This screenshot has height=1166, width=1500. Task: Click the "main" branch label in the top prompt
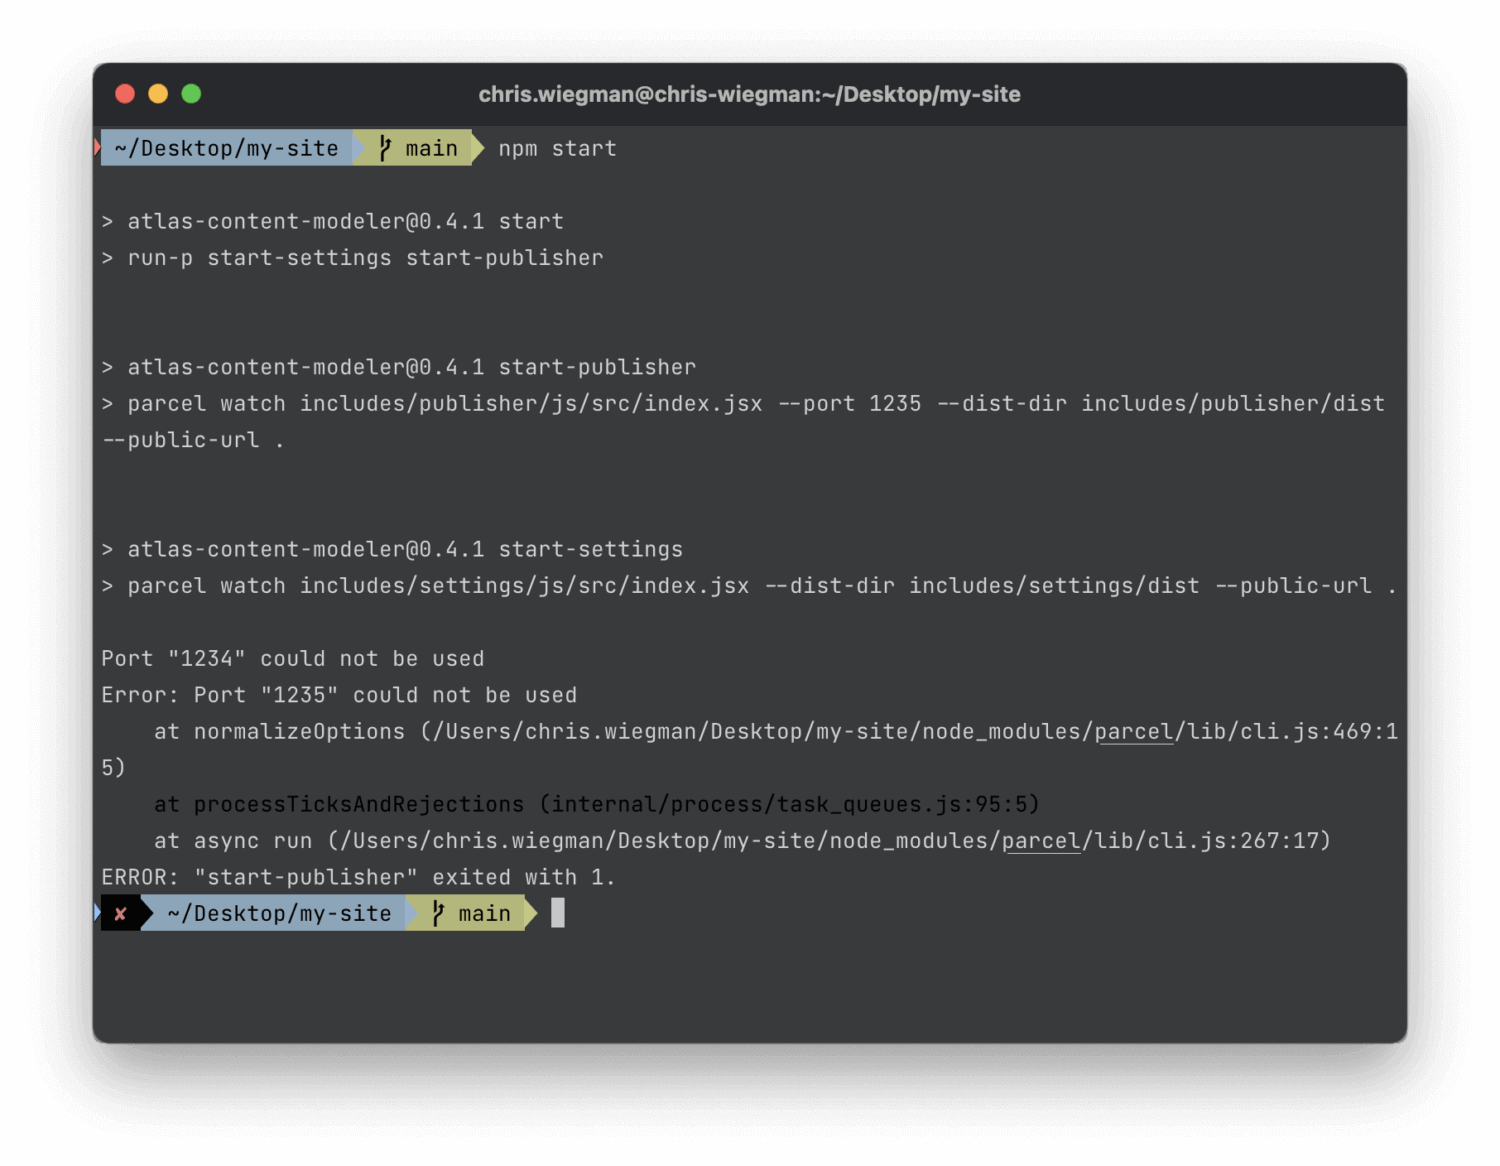[431, 149]
